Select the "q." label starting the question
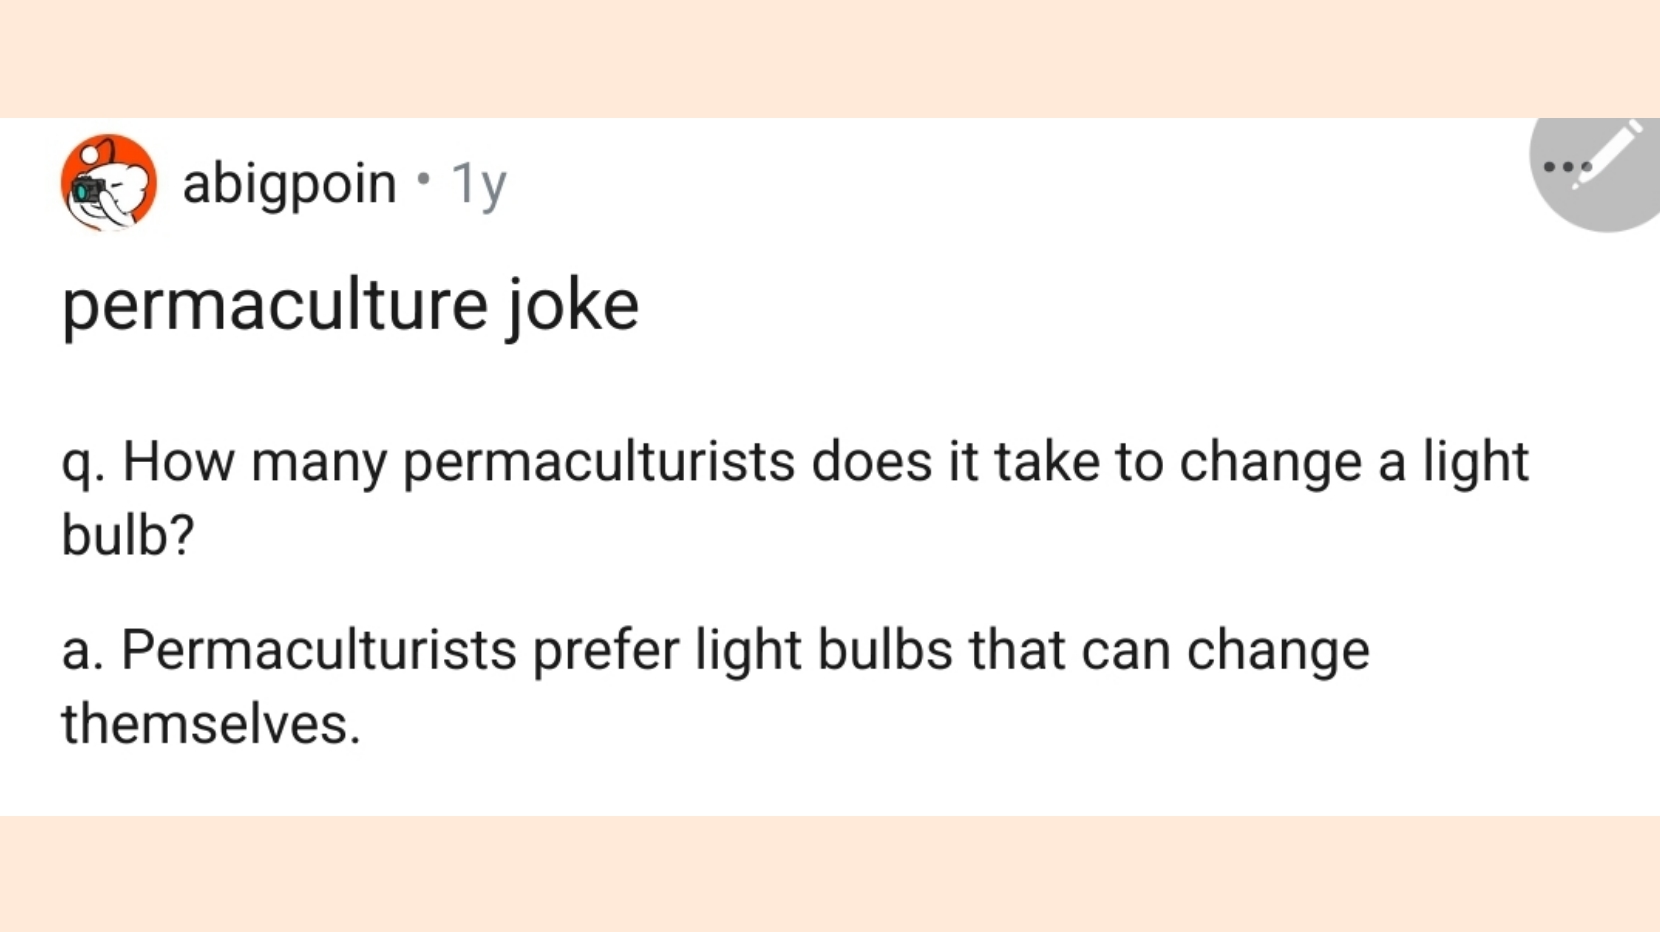This screenshot has height=932, width=1660. tap(84, 463)
